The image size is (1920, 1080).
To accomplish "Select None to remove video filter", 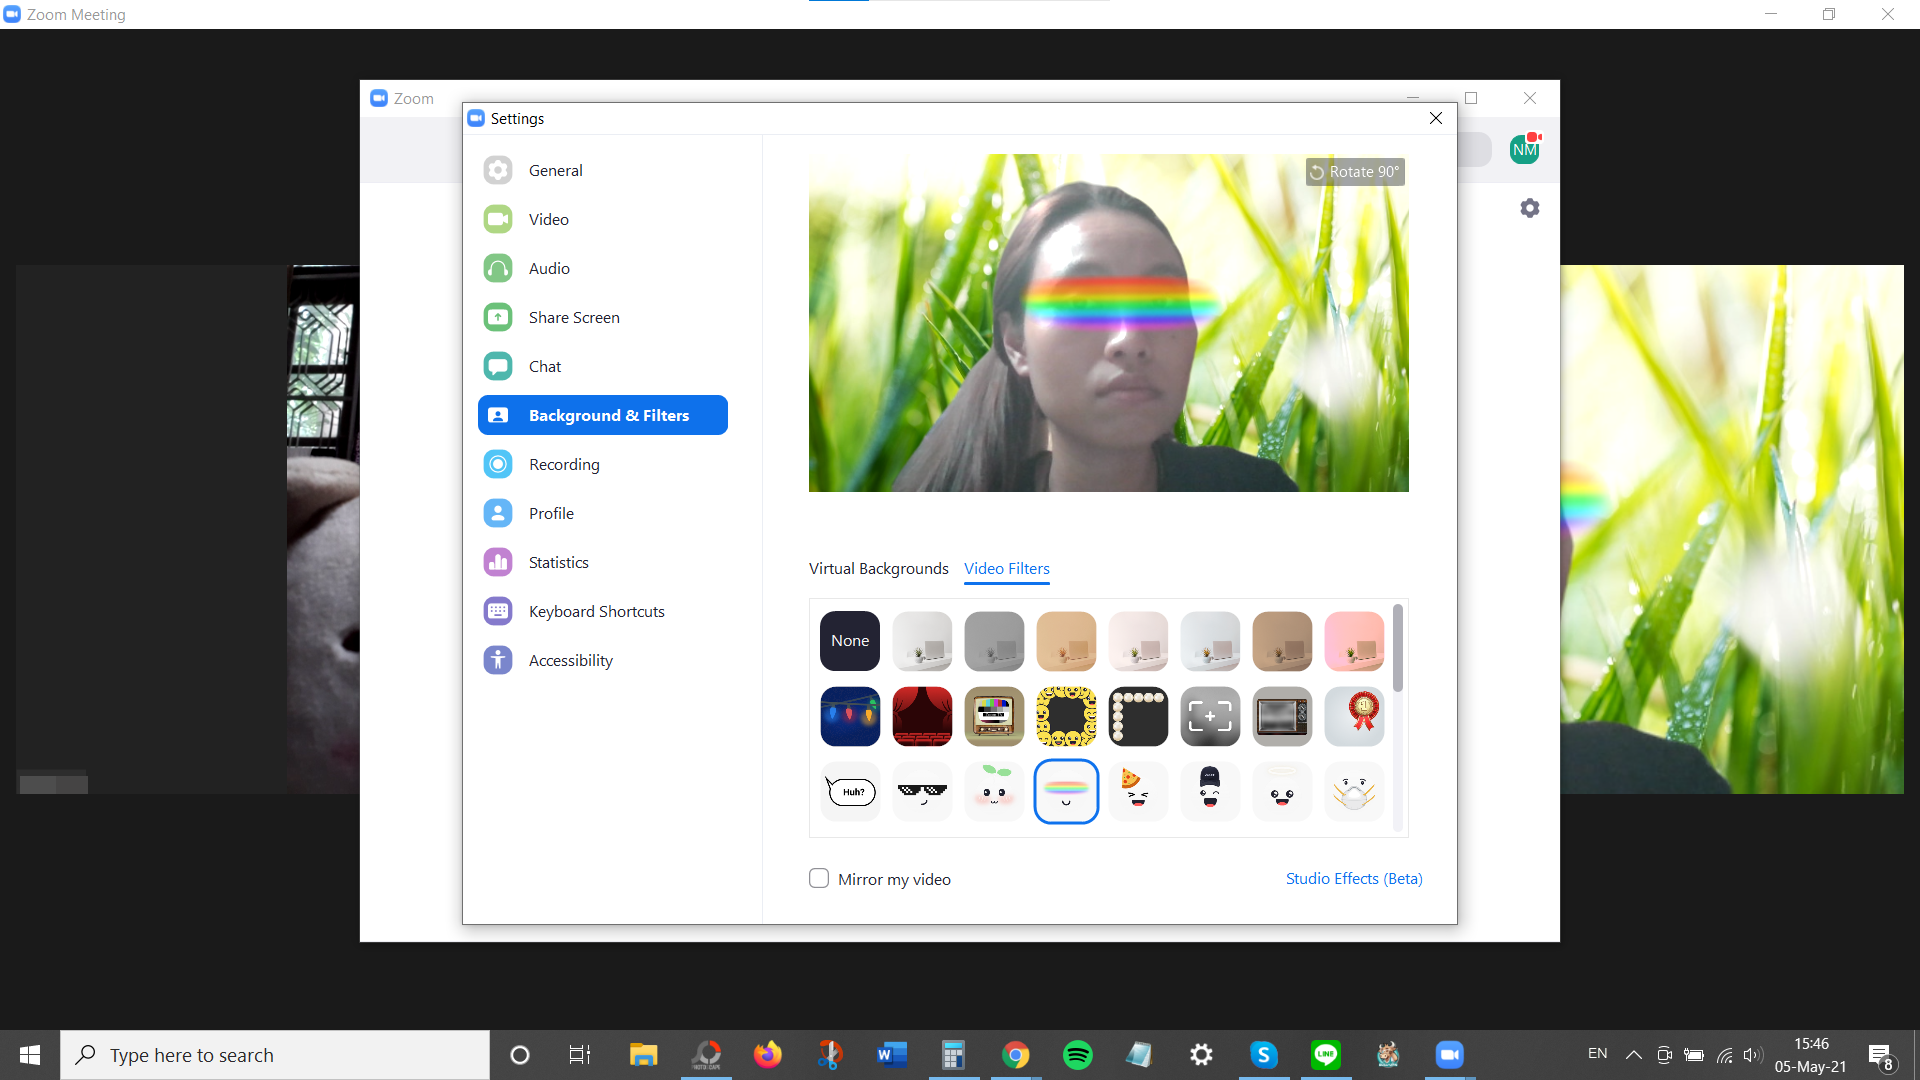I will click(x=850, y=641).
